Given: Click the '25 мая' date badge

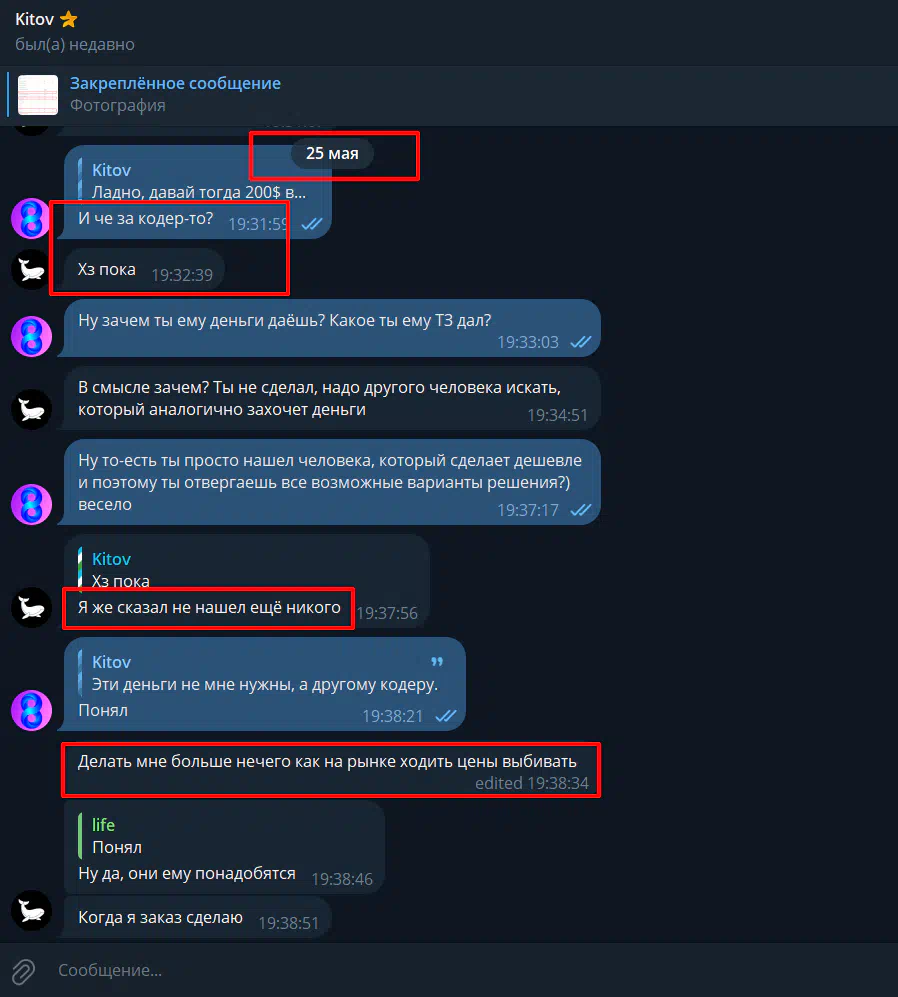Looking at the screenshot, I should pos(332,154).
